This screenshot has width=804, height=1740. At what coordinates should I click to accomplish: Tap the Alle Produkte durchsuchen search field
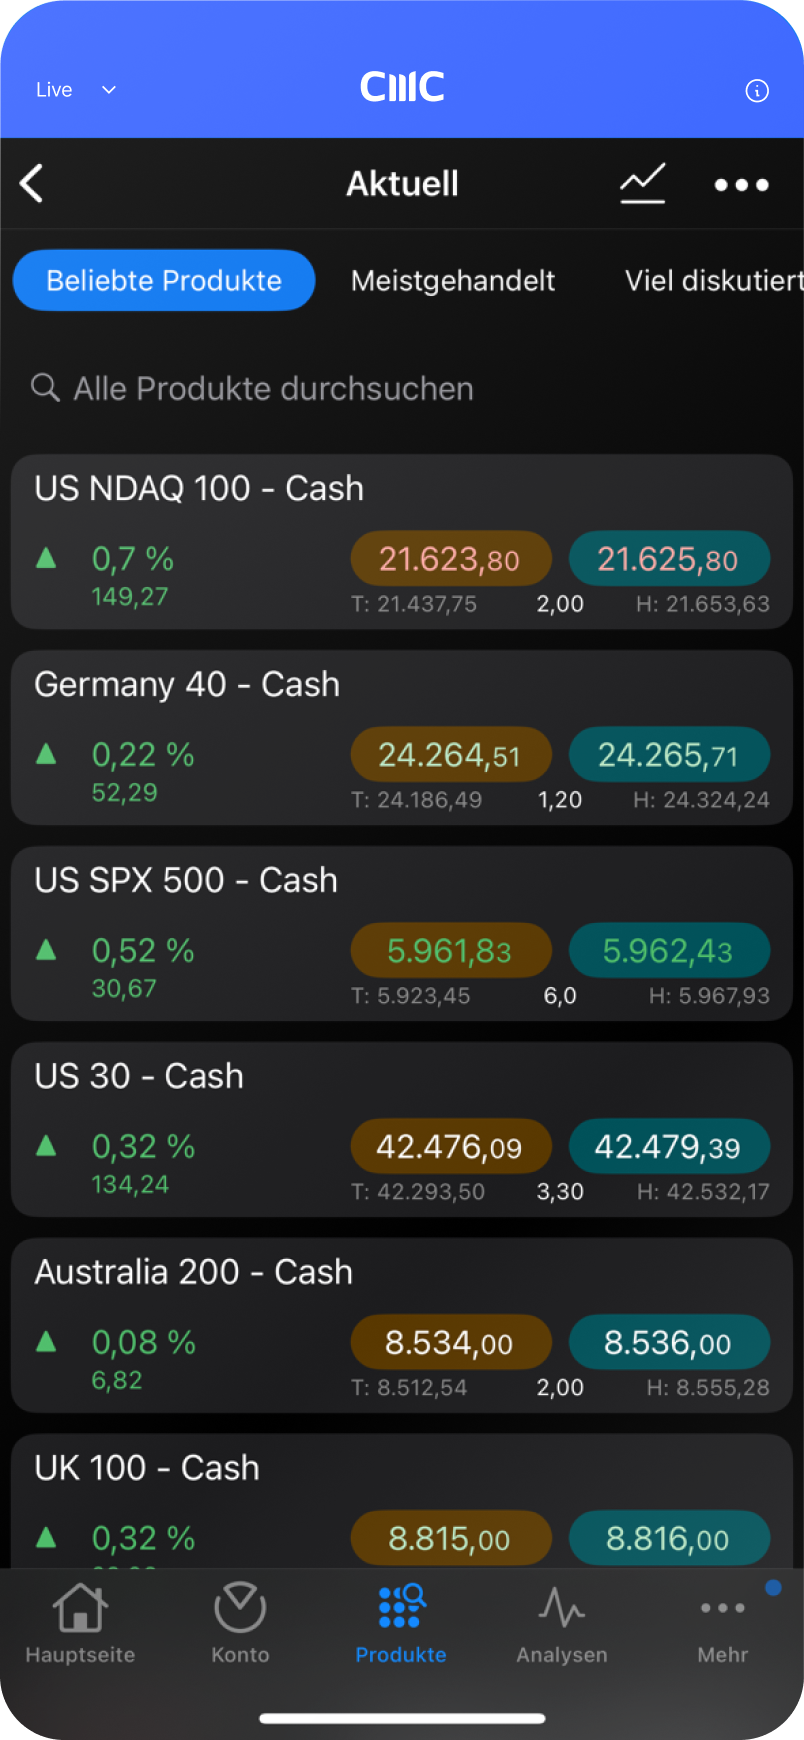point(273,389)
